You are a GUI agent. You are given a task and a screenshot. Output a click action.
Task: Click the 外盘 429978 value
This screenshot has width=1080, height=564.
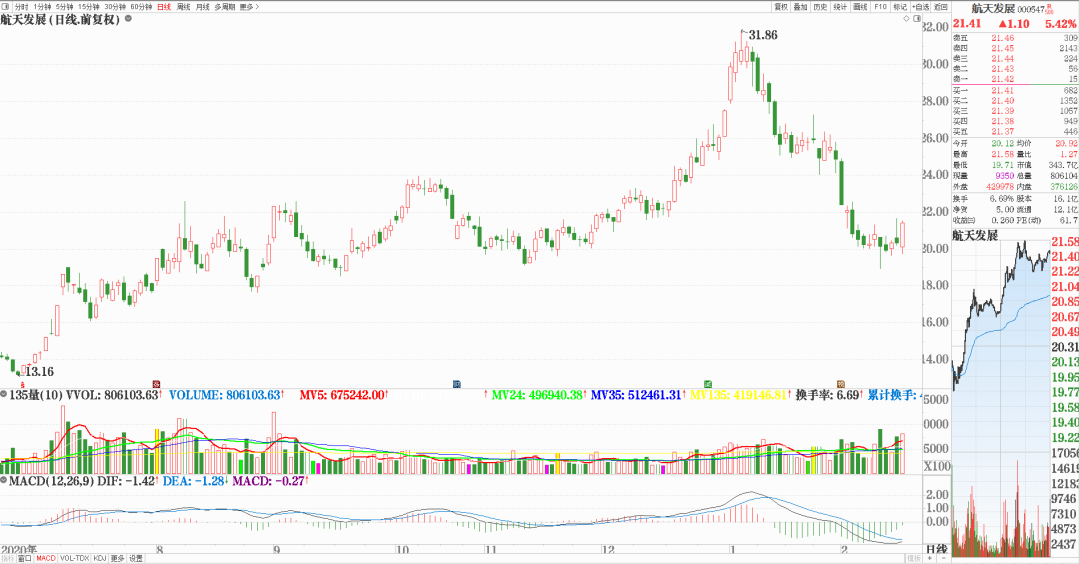(999, 187)
